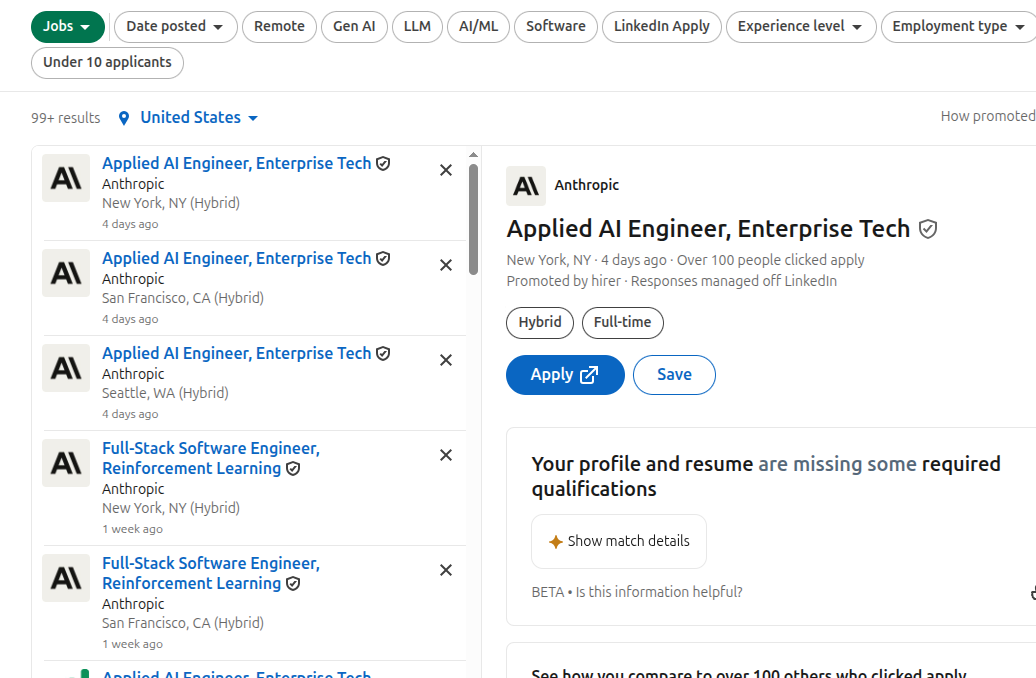This screenshot has width=1036, height=678.
Task: Dismiss the Seattle Applied AI Engineer job
Action: (x=446, y=361)
